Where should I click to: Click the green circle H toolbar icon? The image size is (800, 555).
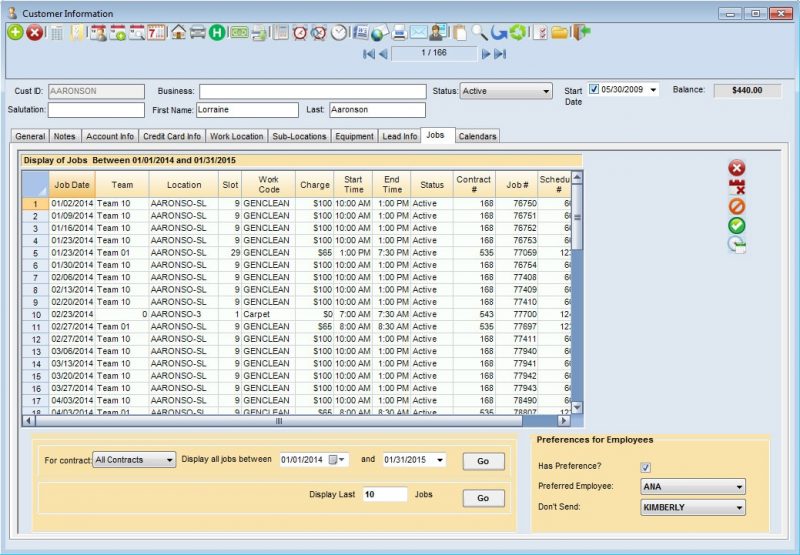click(x=217, y=33)
